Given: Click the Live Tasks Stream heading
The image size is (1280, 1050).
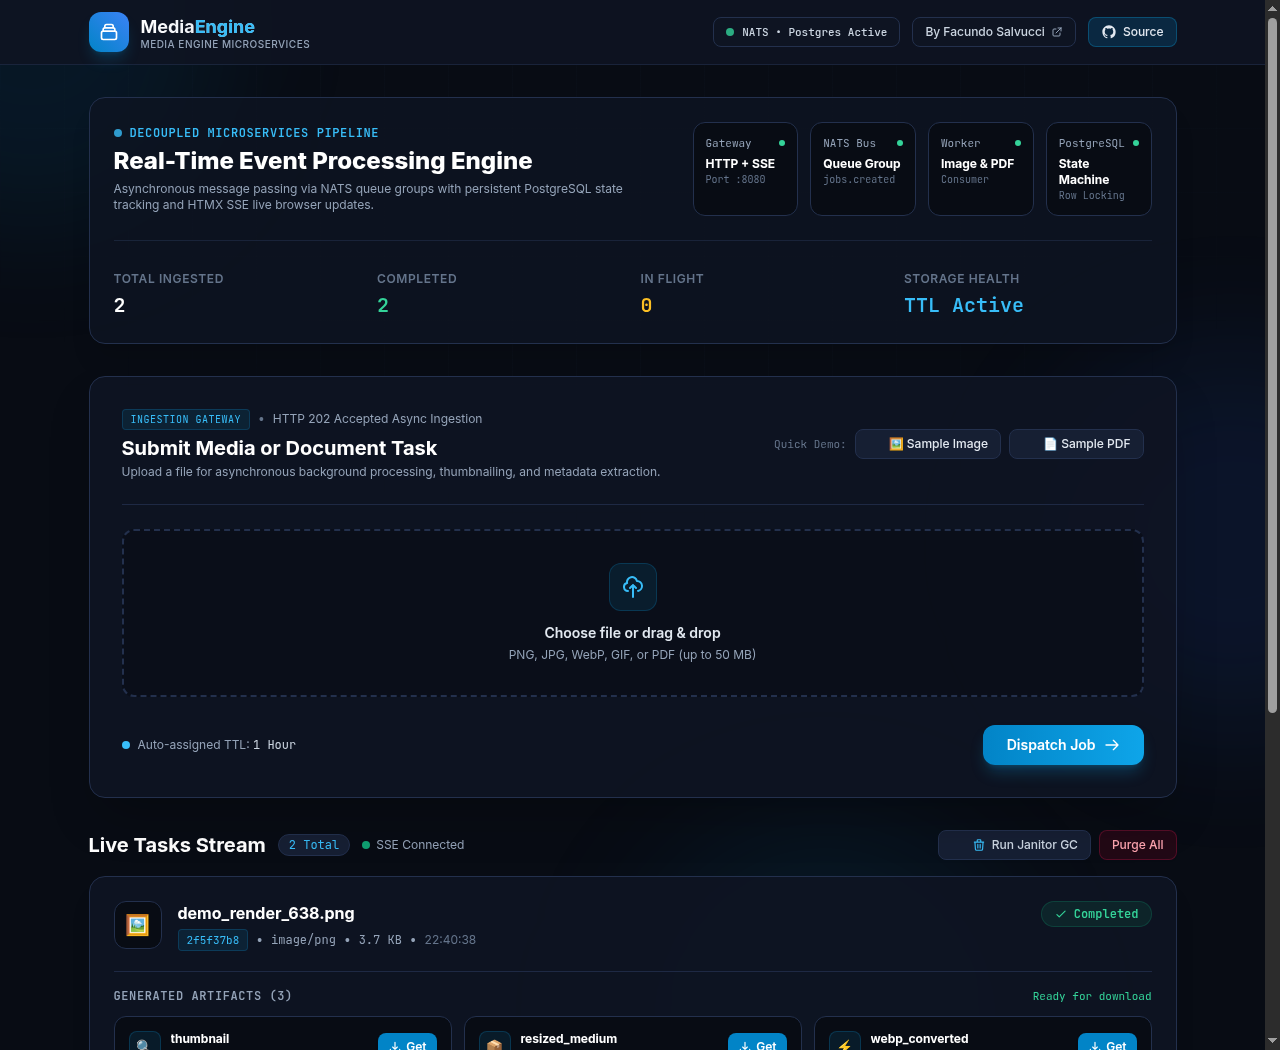Looking at the screenshot, I should click(177, 845).
